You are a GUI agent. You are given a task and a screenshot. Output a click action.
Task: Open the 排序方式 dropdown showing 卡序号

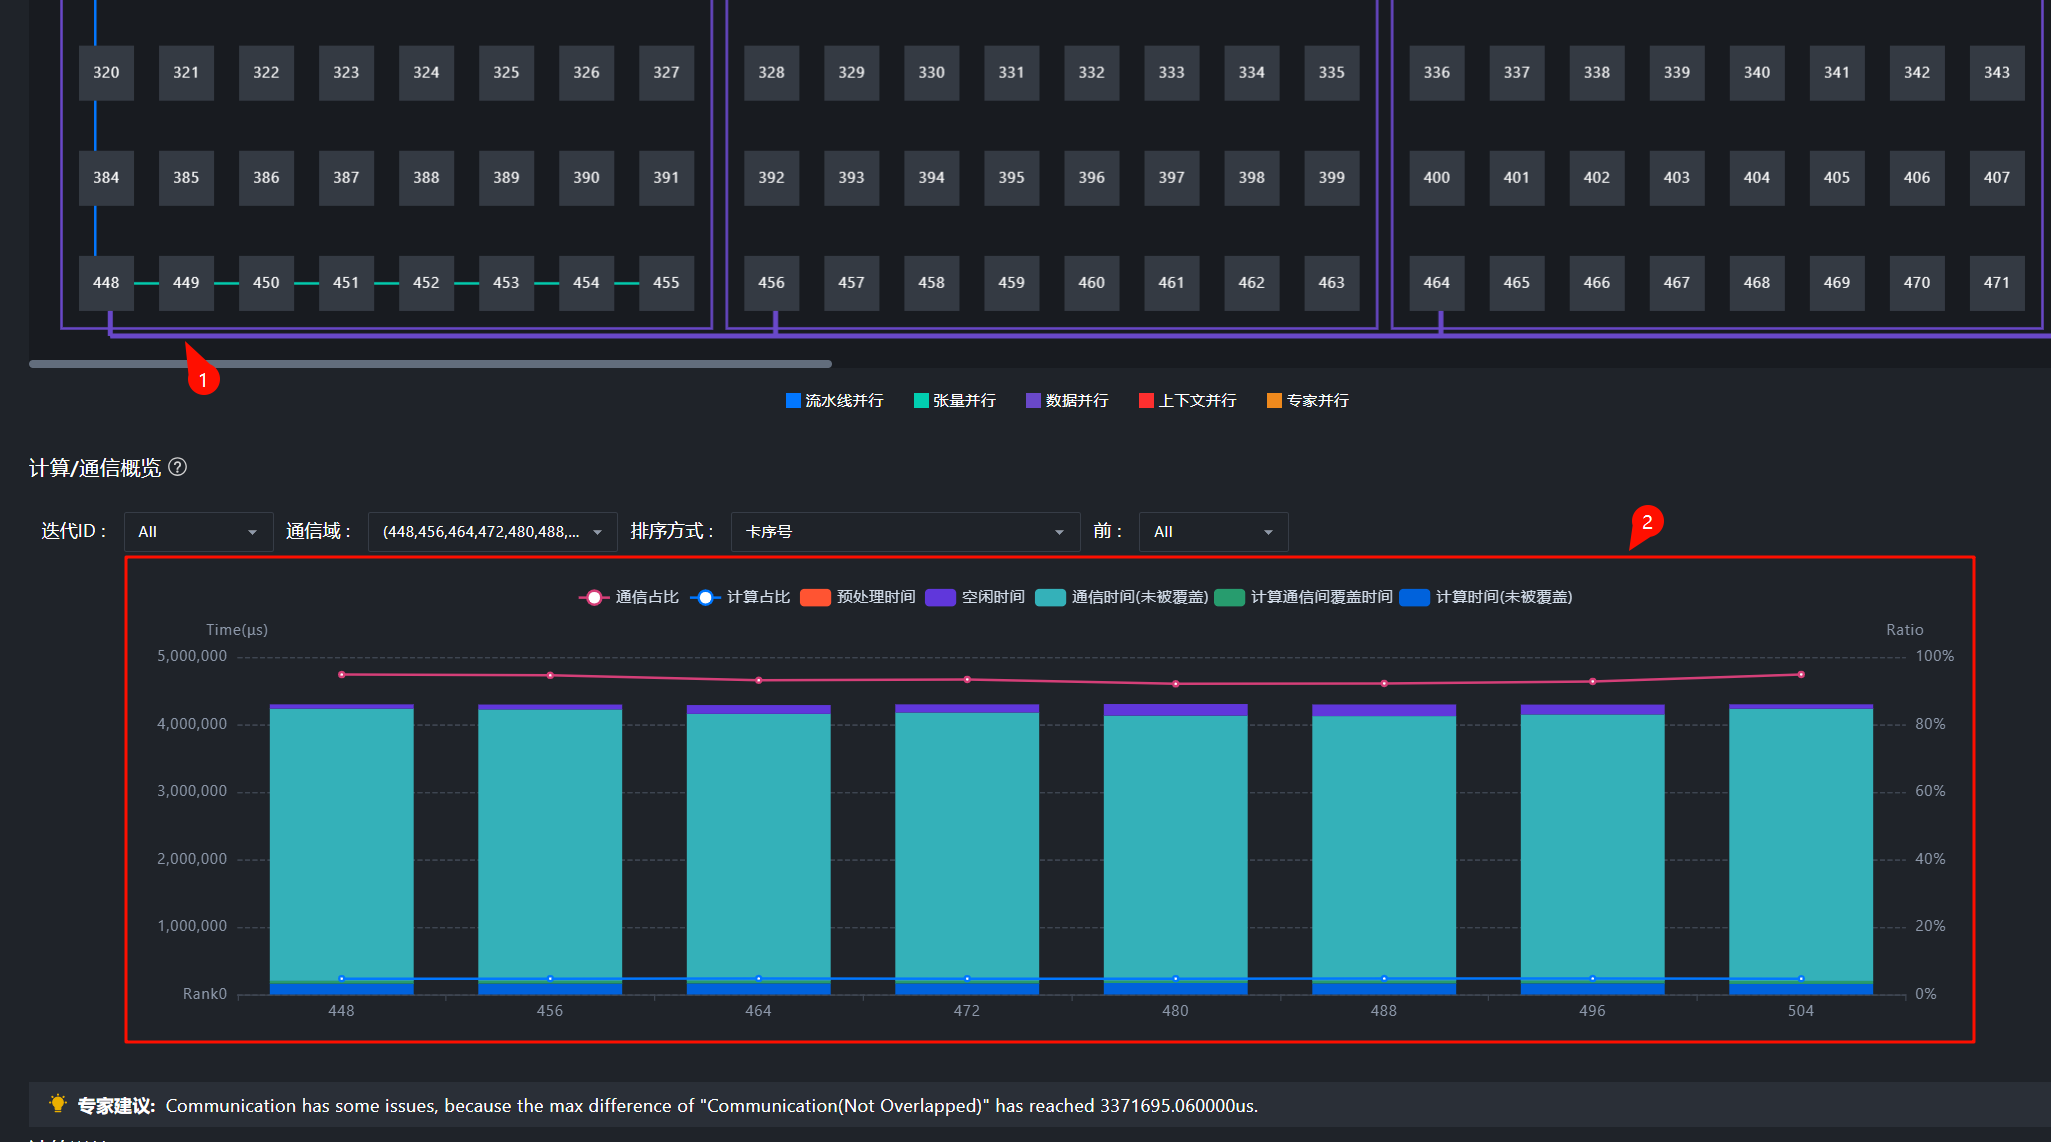(905, 532)
